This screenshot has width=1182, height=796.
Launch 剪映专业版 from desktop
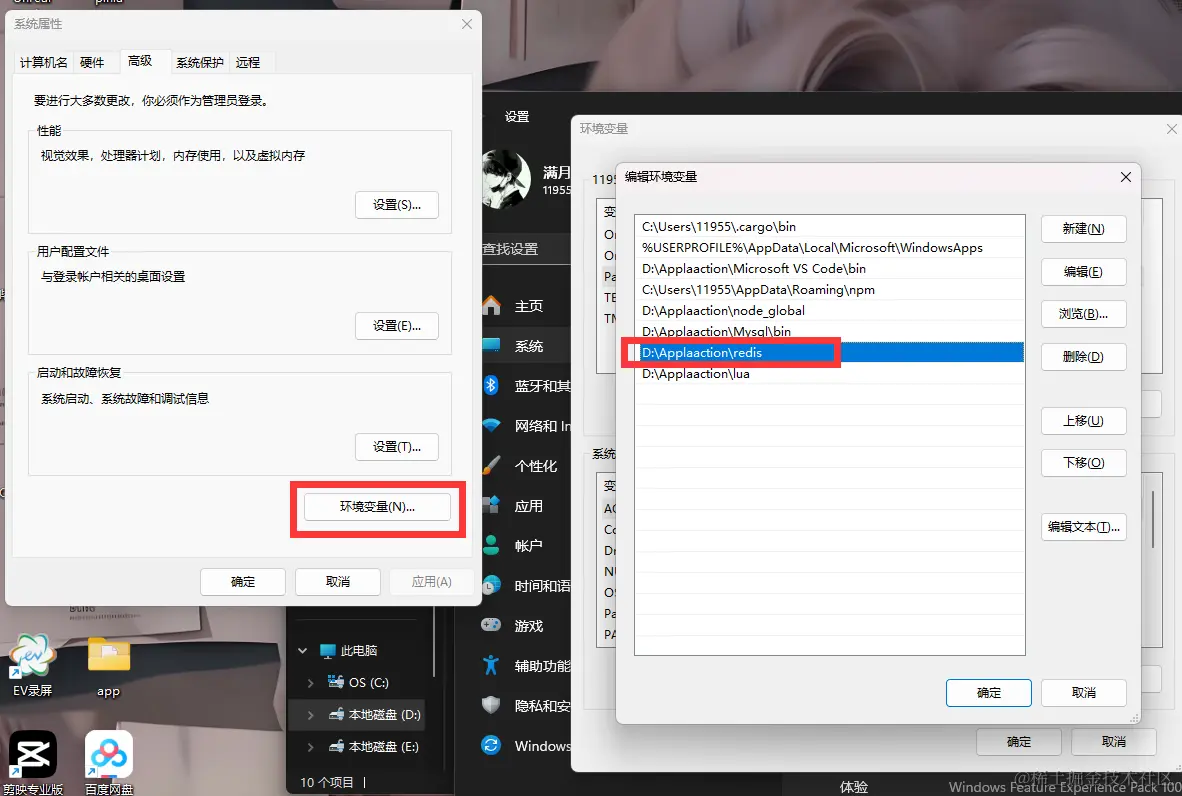click(x=32, y=762)
